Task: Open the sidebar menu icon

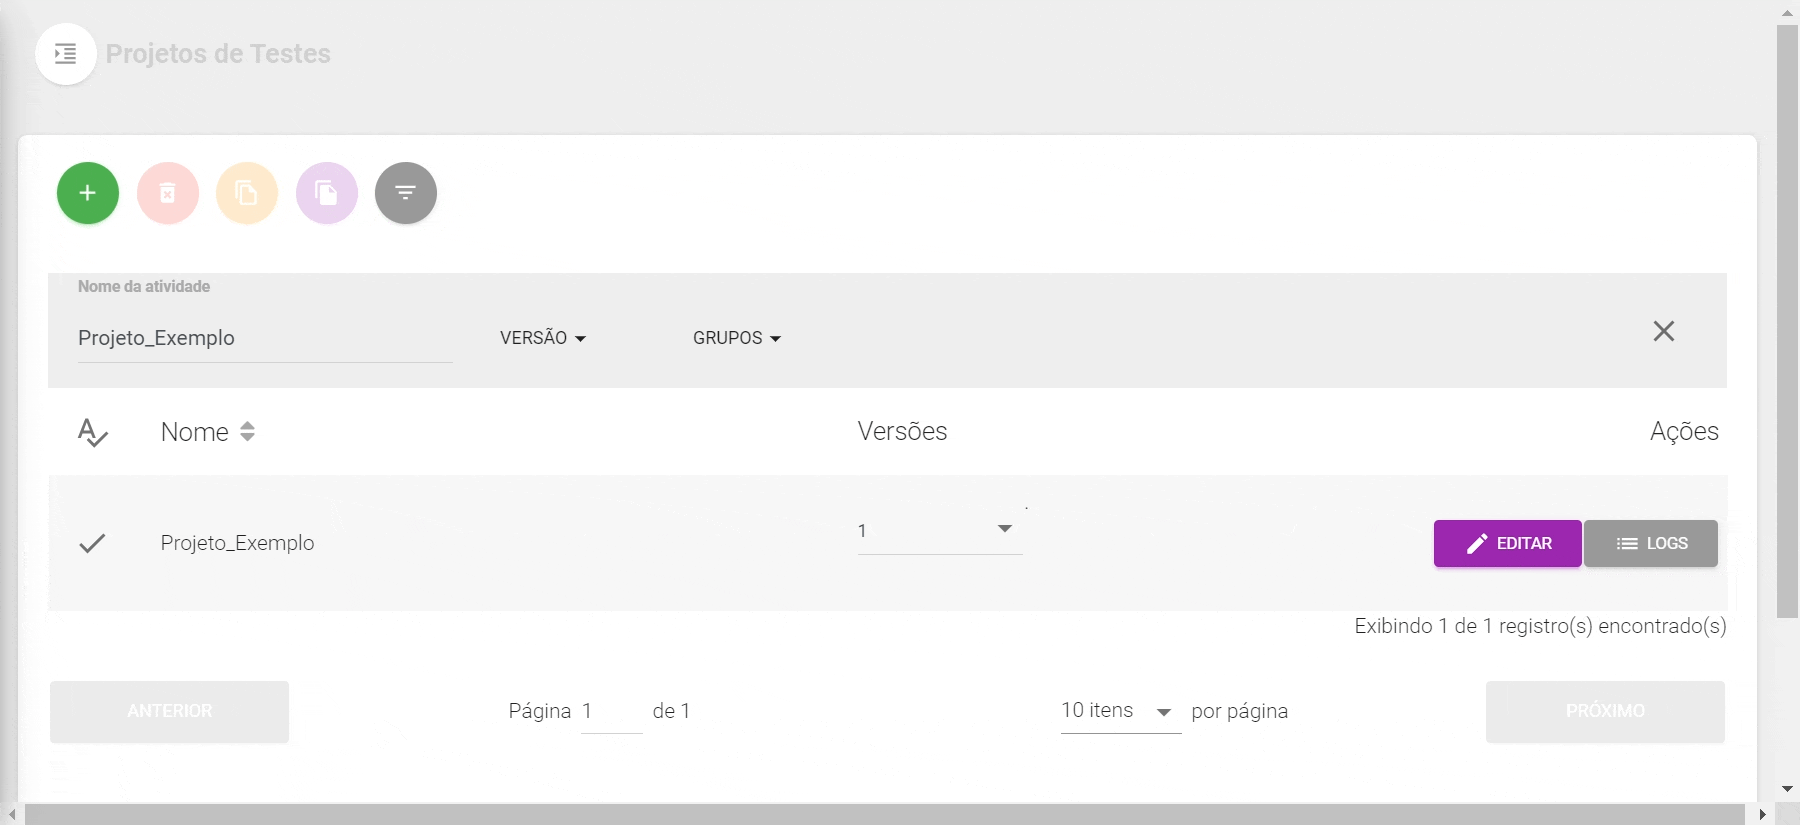Action: coord(66,54)
